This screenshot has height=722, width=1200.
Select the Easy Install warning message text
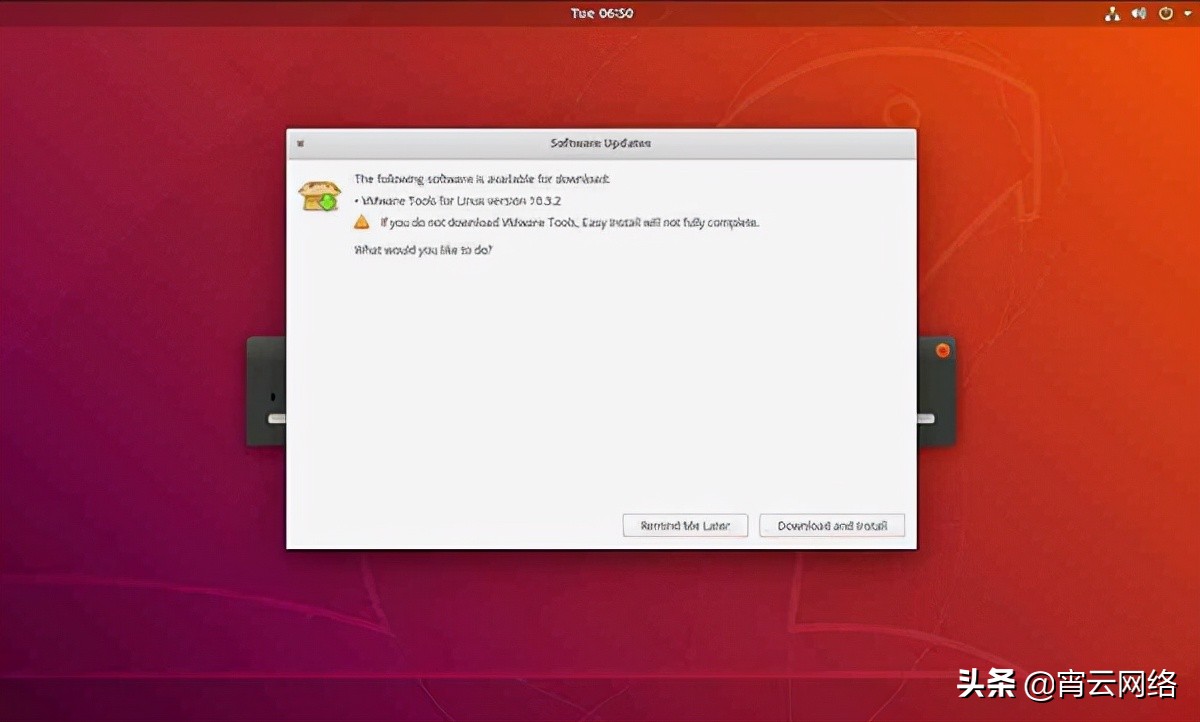coord(569,222)
